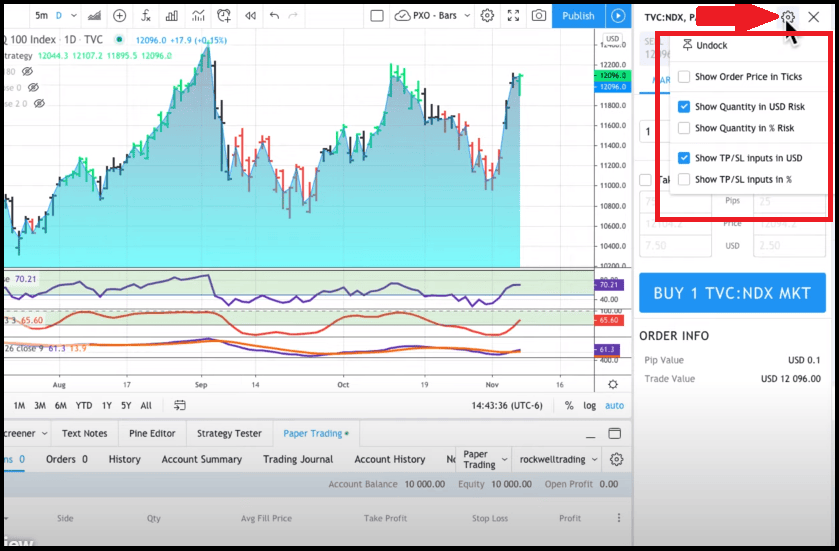Open the Strategy Tester tab

[x=229, y=433]
